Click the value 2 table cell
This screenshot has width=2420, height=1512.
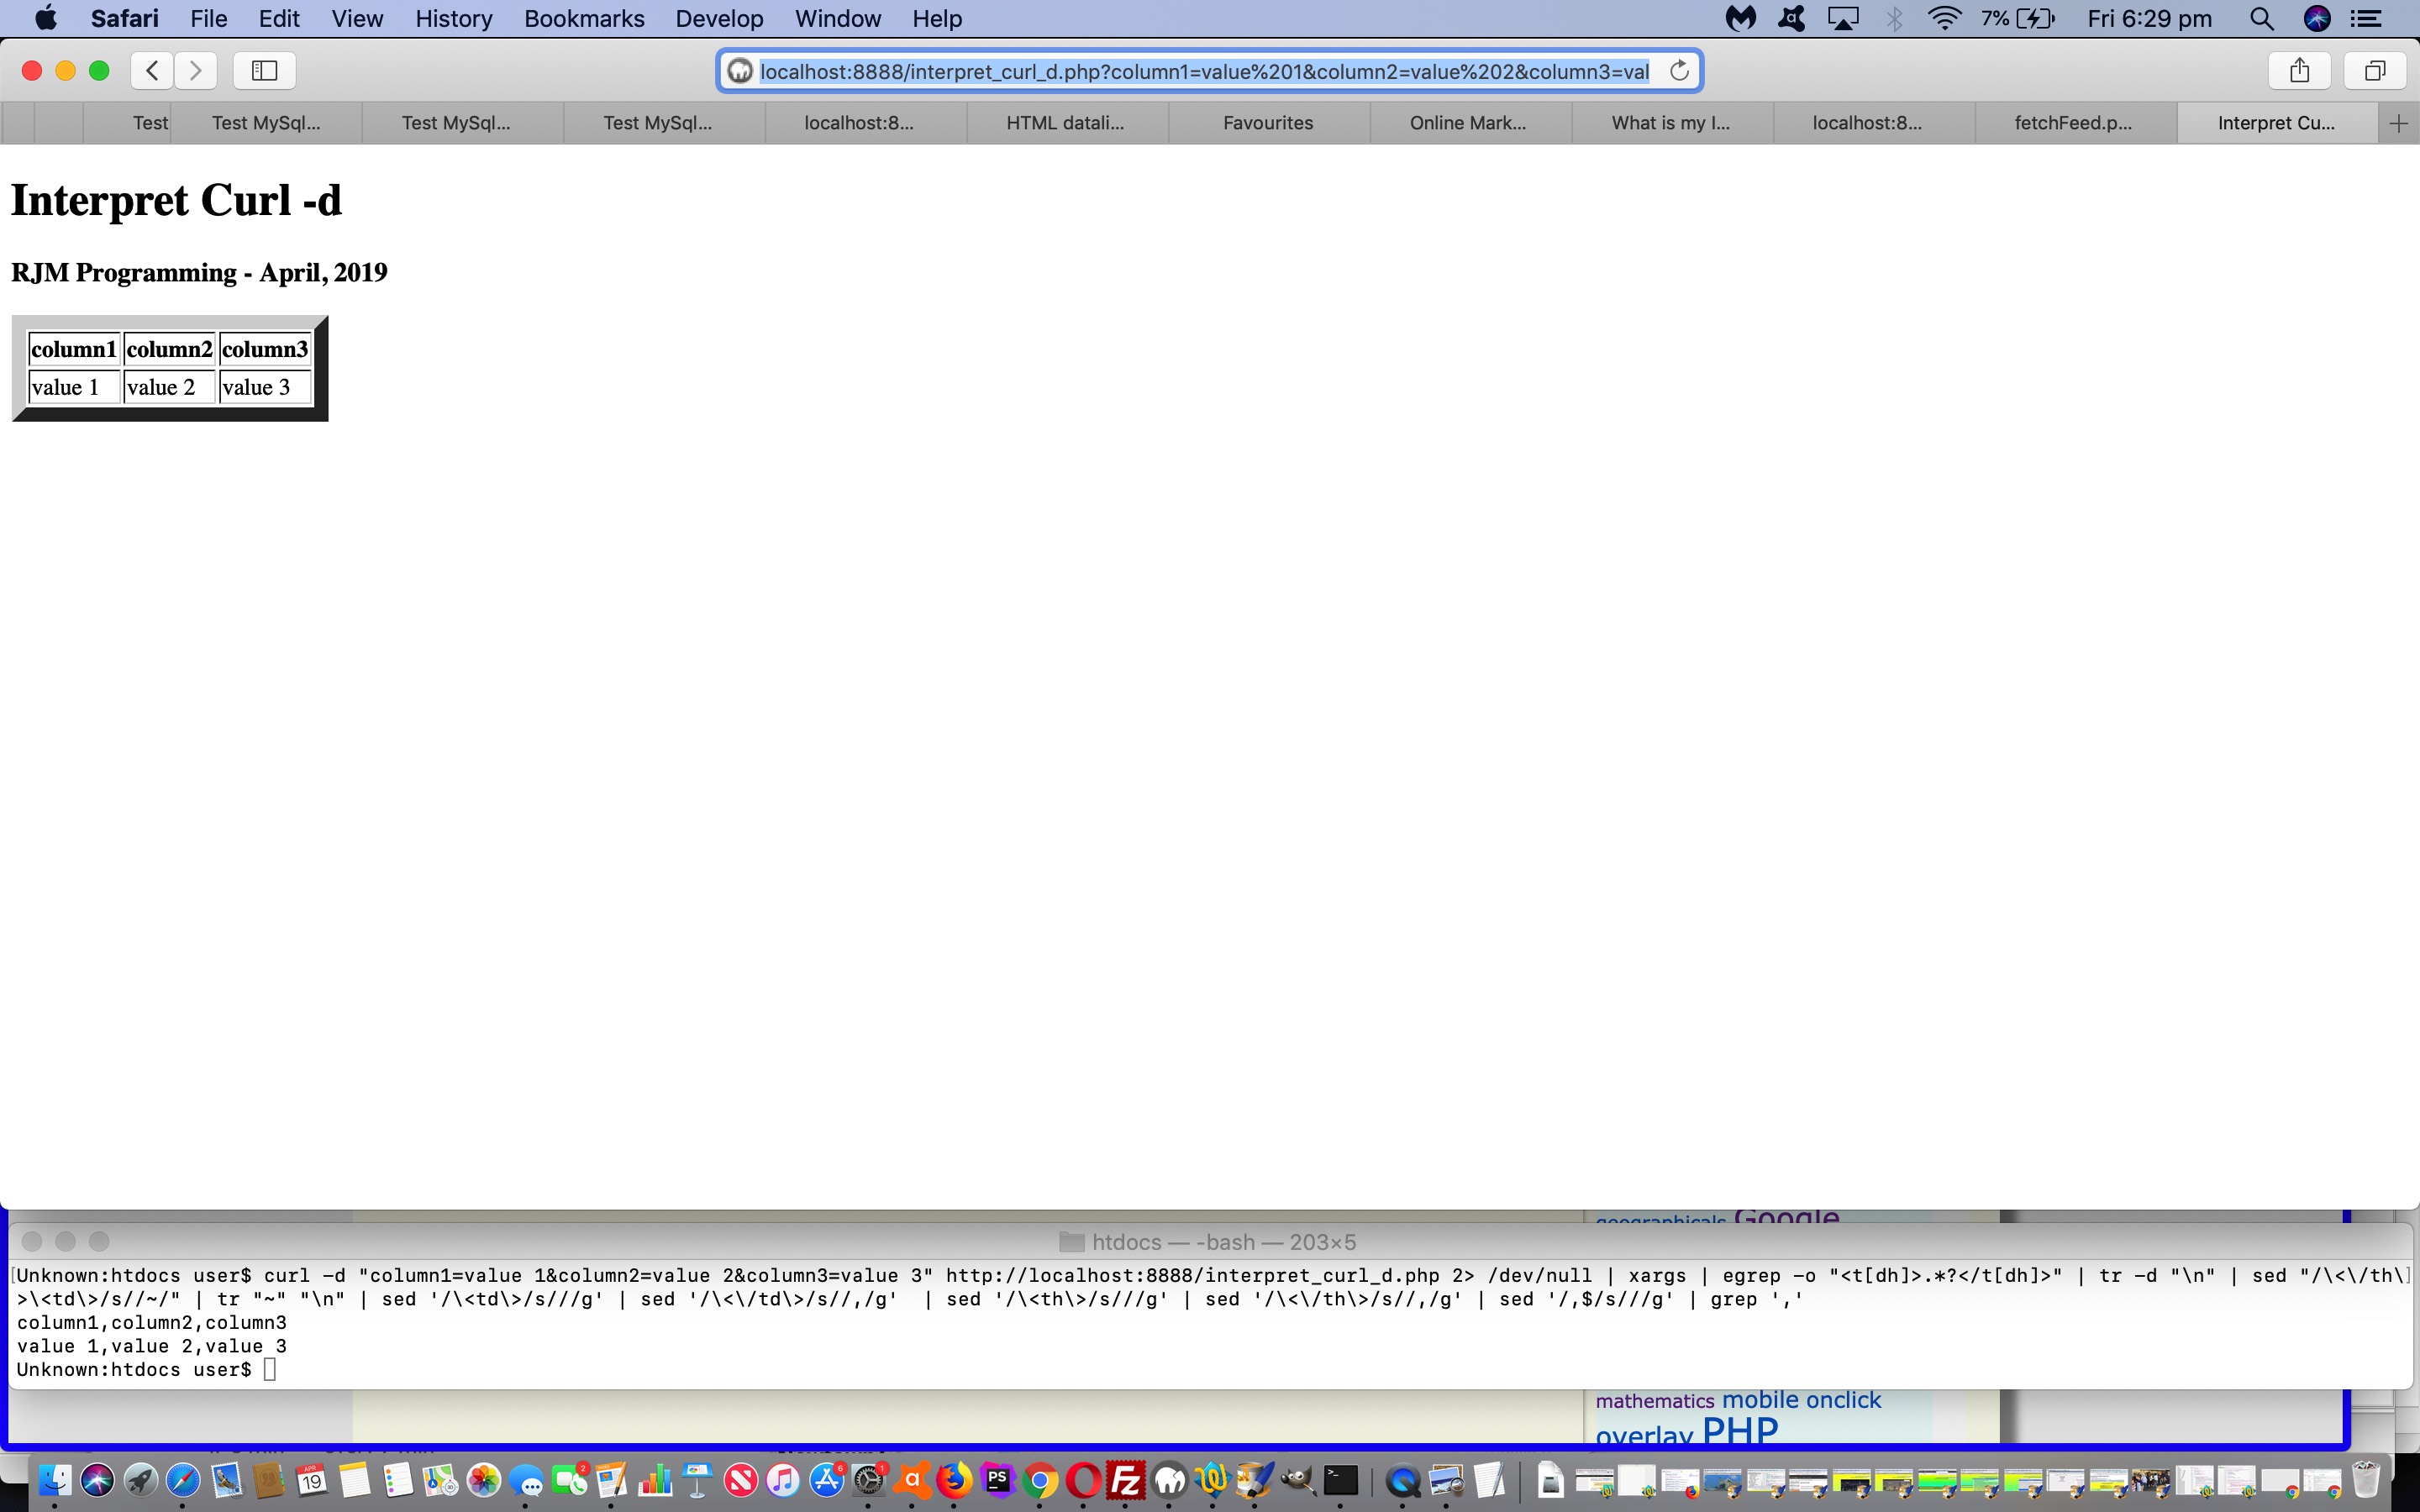pos(168,387)
